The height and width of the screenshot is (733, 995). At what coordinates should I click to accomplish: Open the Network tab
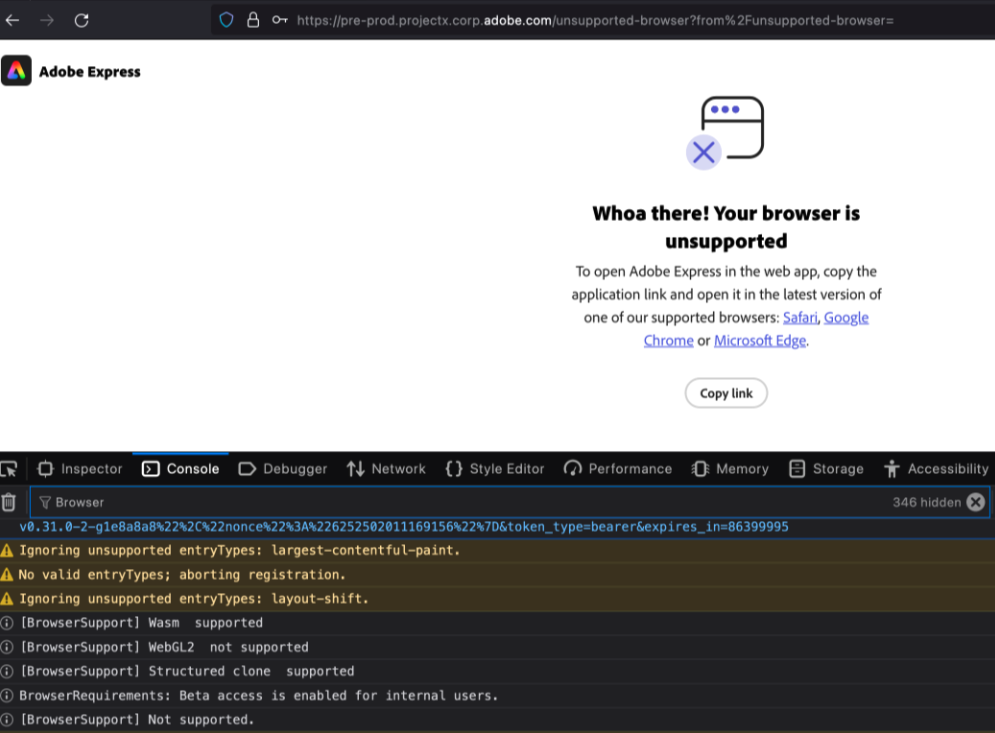click(386, 468)
